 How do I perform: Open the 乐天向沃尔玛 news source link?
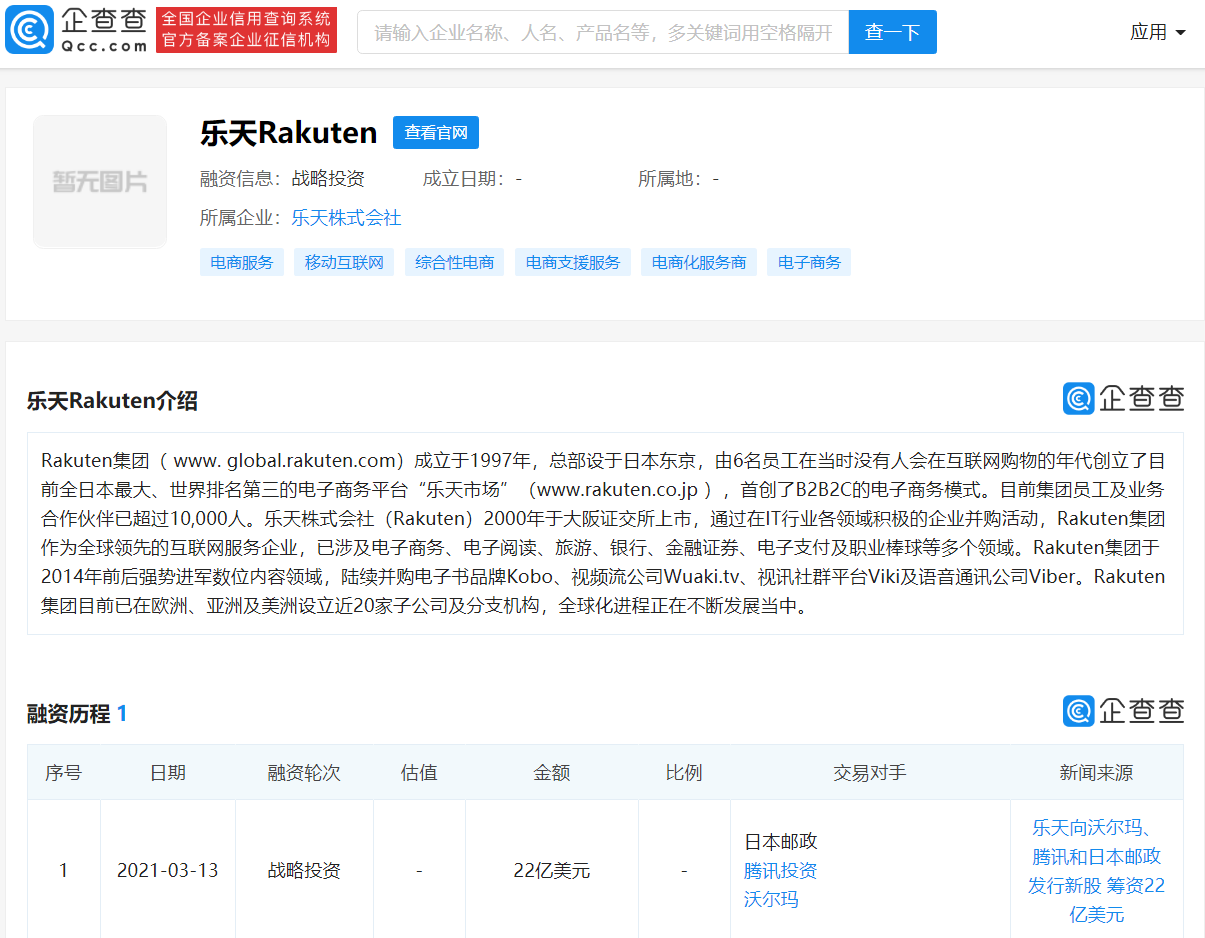pos(1096,871)
